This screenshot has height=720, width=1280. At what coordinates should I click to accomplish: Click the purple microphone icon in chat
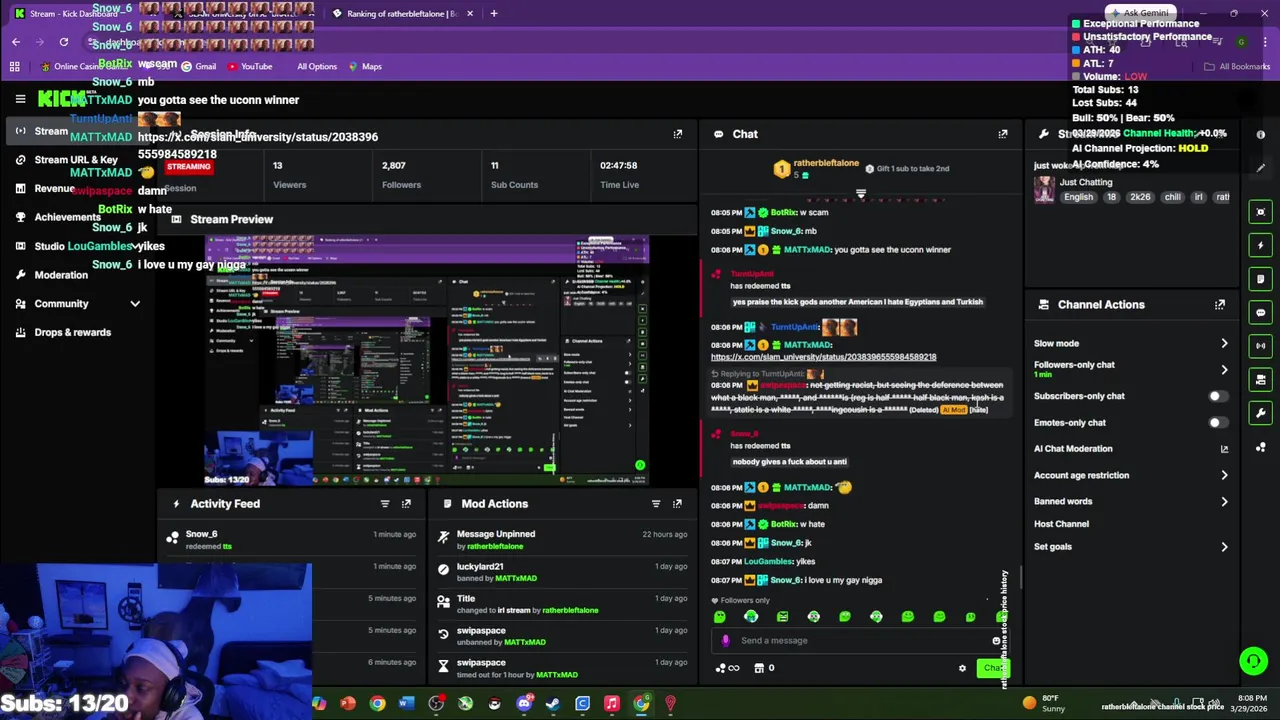coord(726,641)
